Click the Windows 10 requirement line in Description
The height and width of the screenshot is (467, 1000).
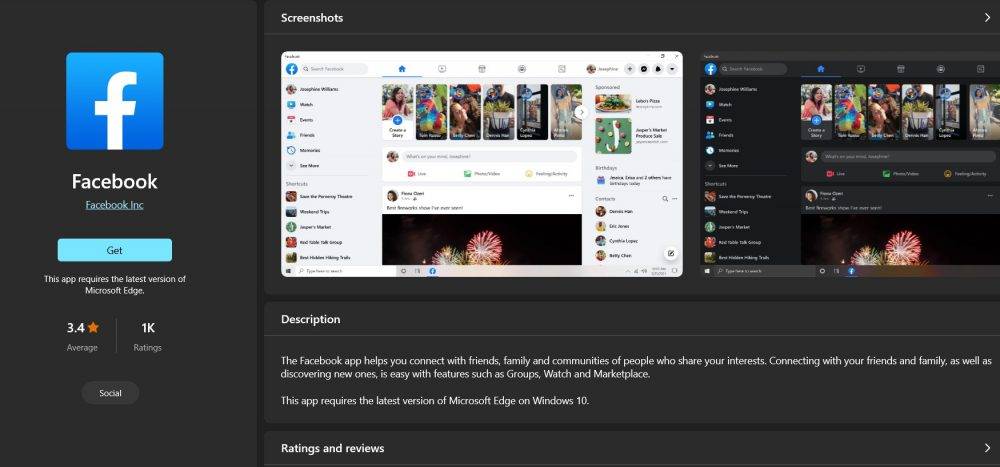pos(435,401)
